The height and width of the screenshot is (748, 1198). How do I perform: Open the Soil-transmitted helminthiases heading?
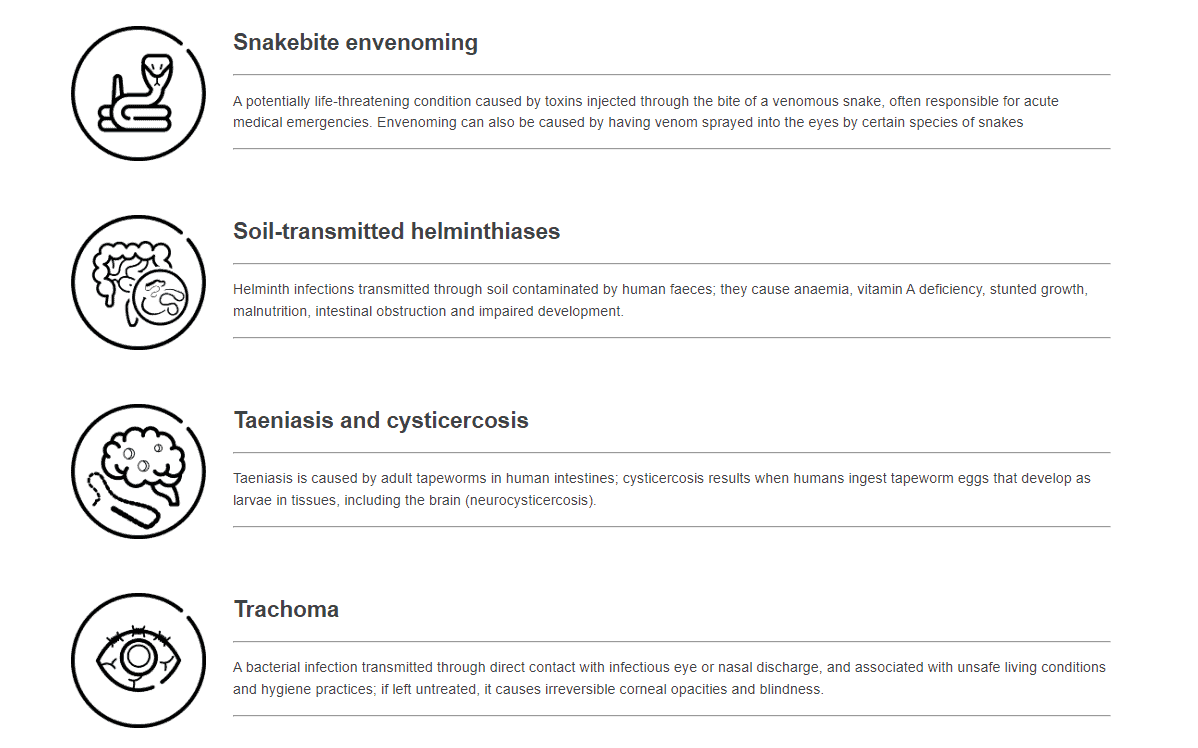[x=397, y=231]
